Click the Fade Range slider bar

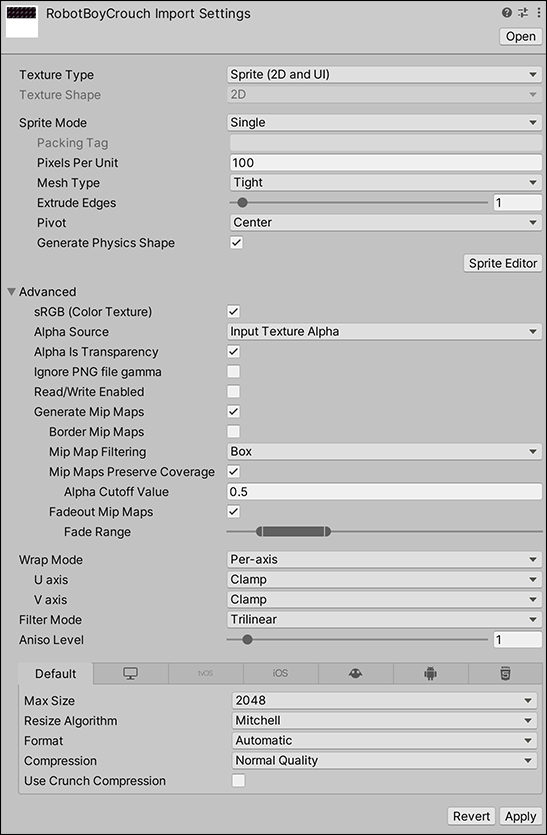tap(293, 531)
